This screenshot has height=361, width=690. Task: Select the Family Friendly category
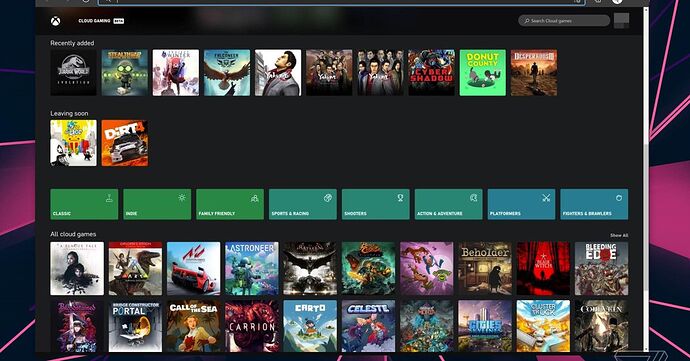[230, 204]
